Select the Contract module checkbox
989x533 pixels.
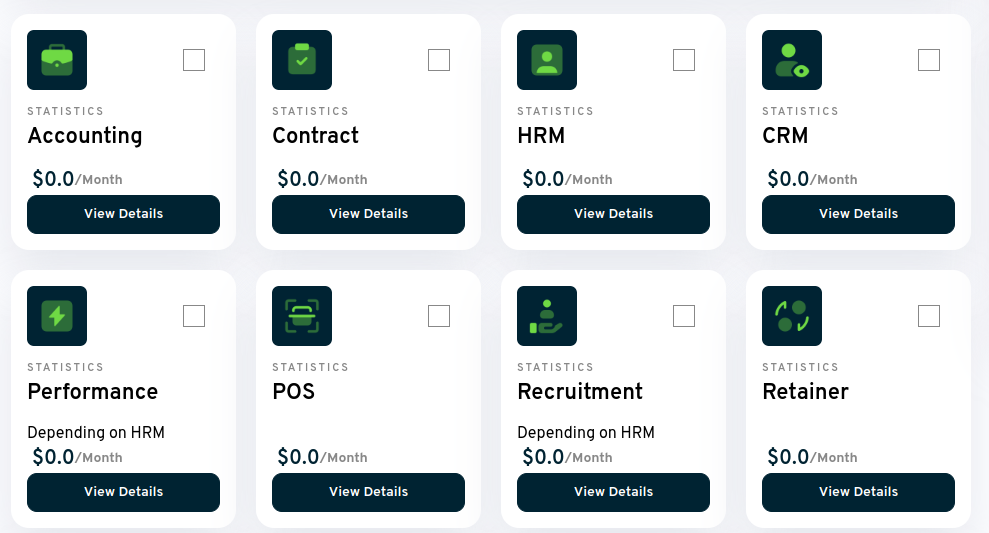[439, 60]
